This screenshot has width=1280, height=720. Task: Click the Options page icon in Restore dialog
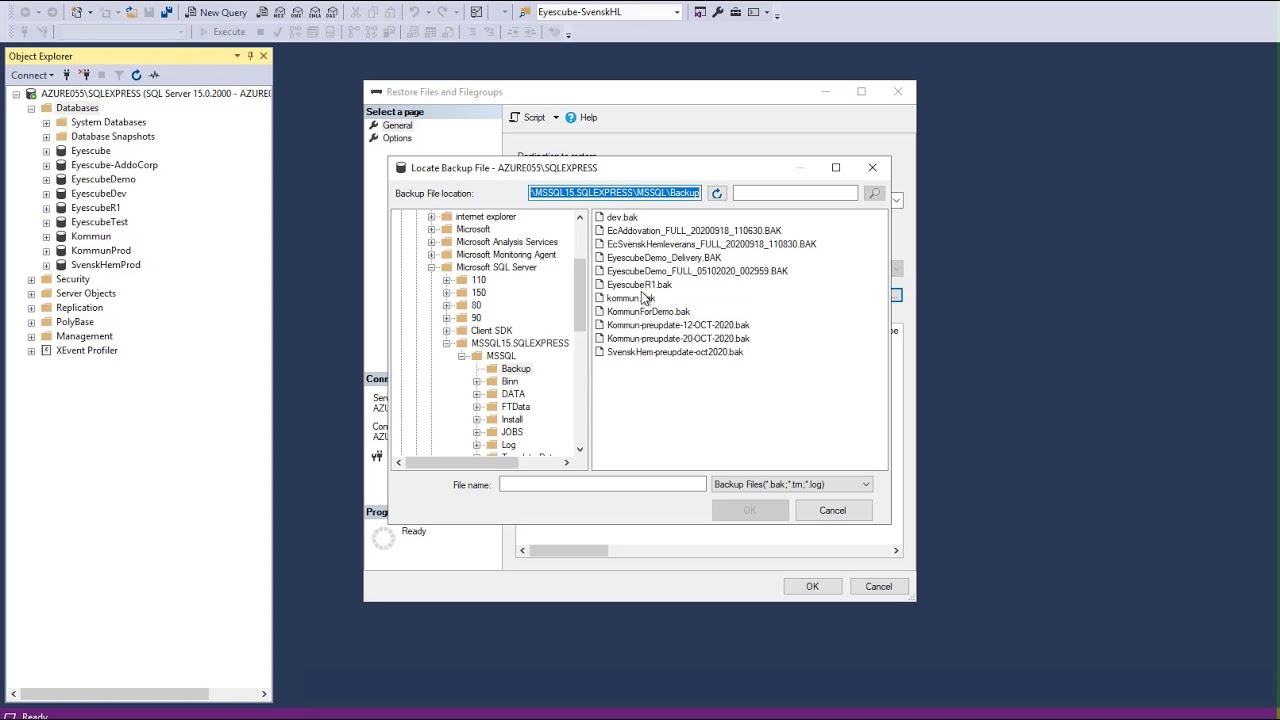point(373,138)
